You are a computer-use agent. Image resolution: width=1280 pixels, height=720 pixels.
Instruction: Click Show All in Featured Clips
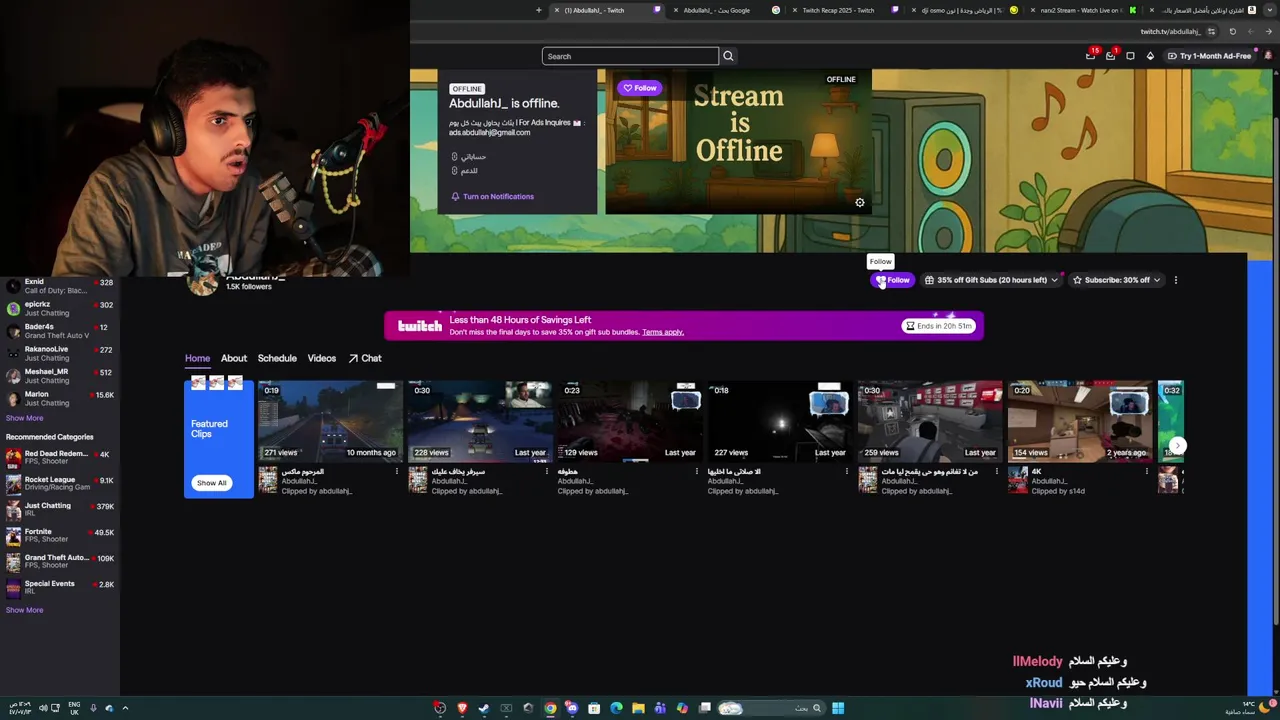point(211,483)
